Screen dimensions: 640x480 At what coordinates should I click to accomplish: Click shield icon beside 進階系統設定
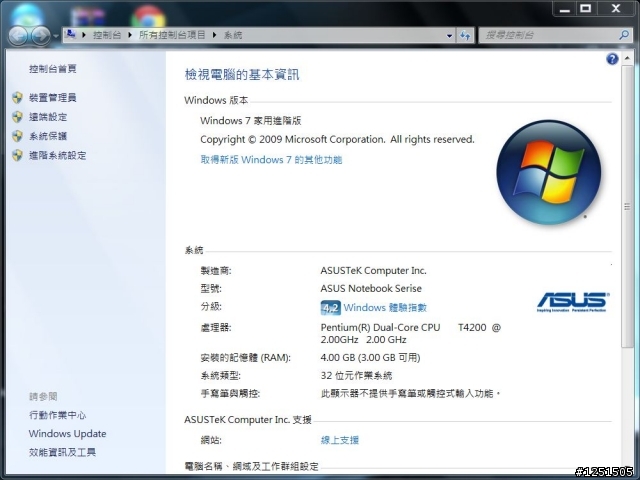click(17, 155)
